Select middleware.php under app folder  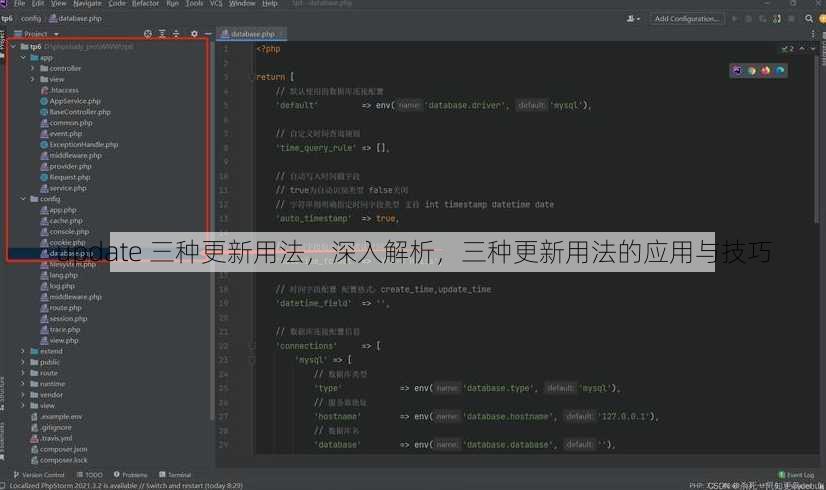[71, 155]
